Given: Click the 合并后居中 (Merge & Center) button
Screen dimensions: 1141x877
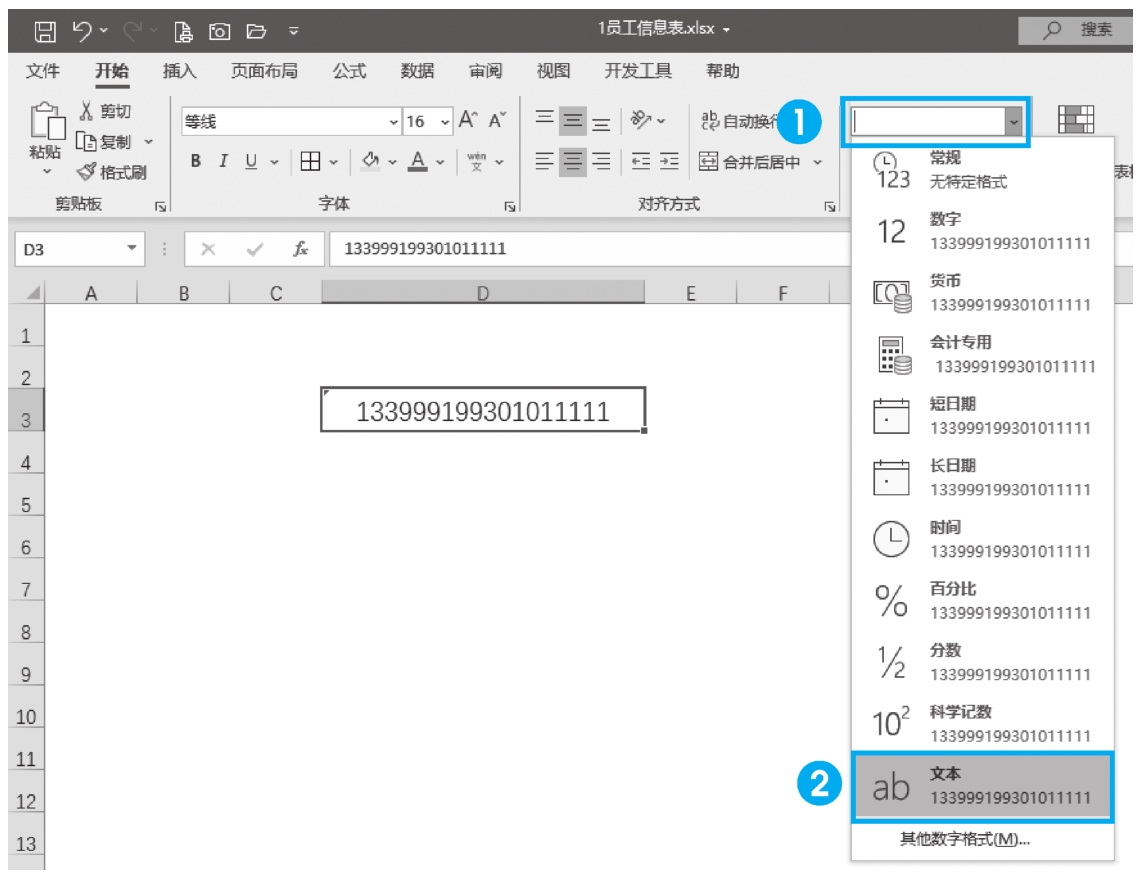Looking at the screenshot, I should point(750,162).
